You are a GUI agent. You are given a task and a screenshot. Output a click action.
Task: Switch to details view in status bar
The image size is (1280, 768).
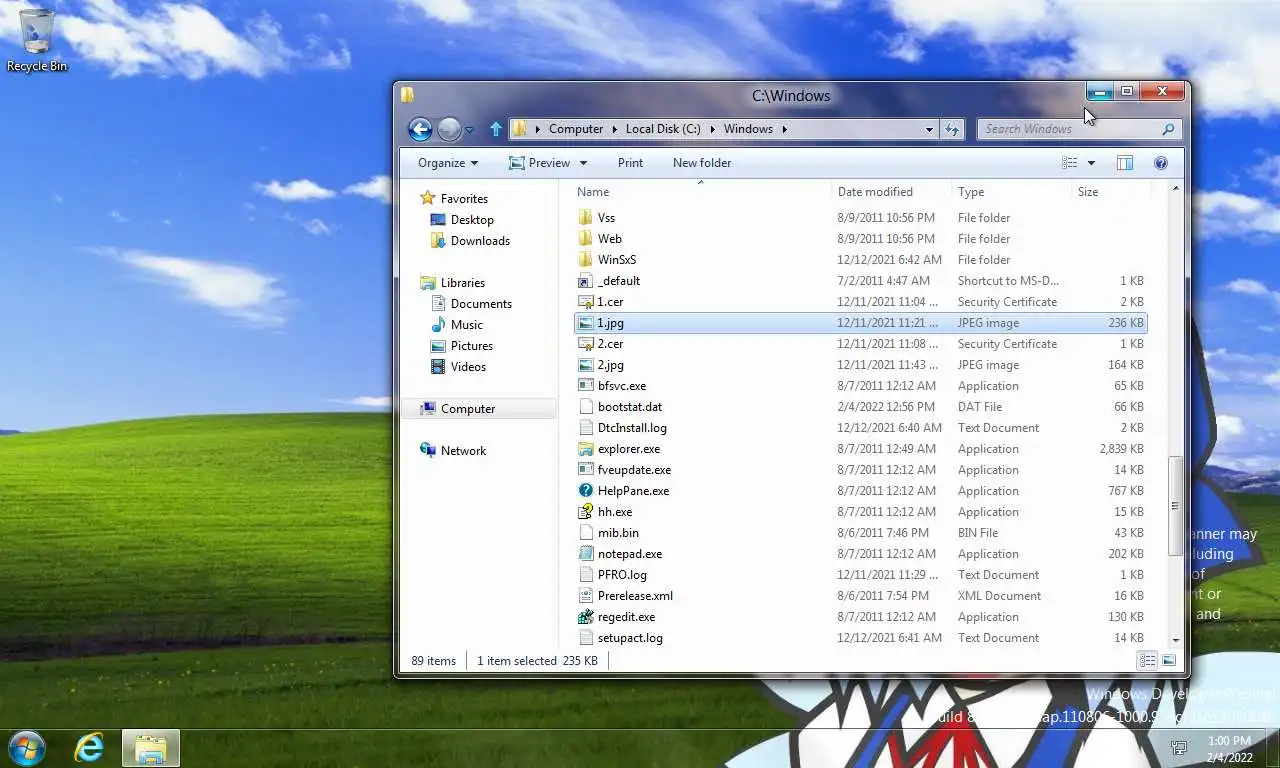(x=1147, y=661)
